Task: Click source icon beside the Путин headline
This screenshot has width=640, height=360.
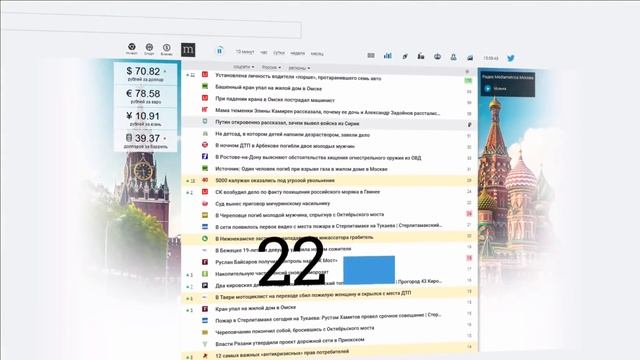Action: [x=205, y=121]
